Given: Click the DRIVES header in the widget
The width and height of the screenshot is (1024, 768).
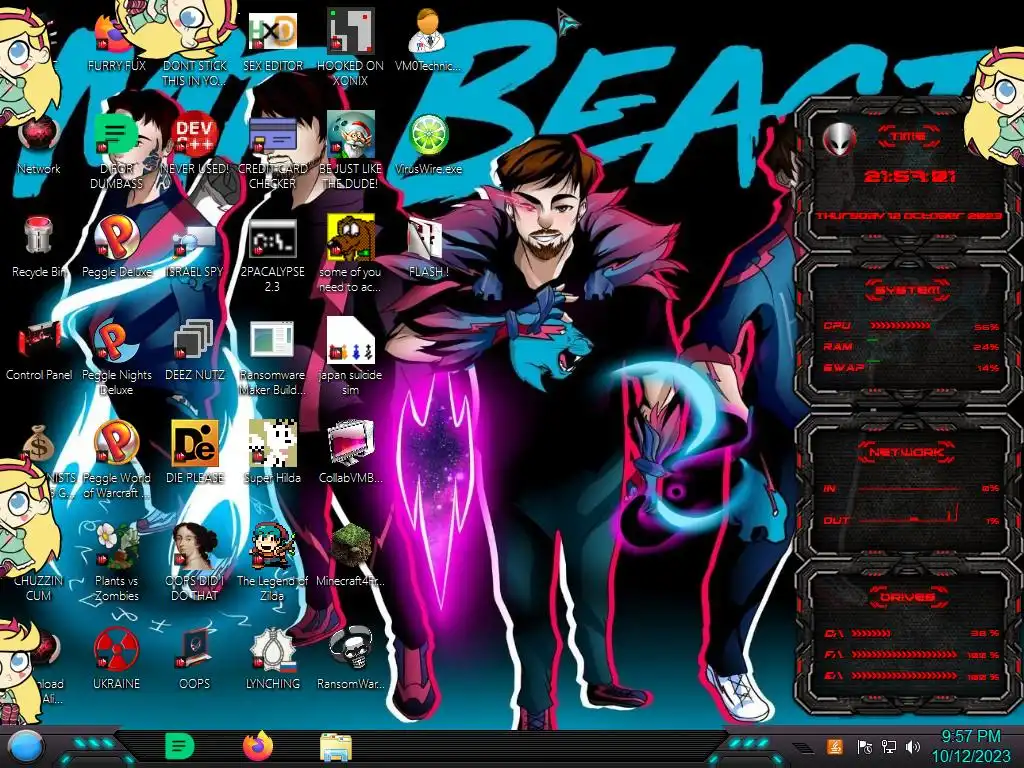Looking at the screenshot, I should click(x=907, y=597).
